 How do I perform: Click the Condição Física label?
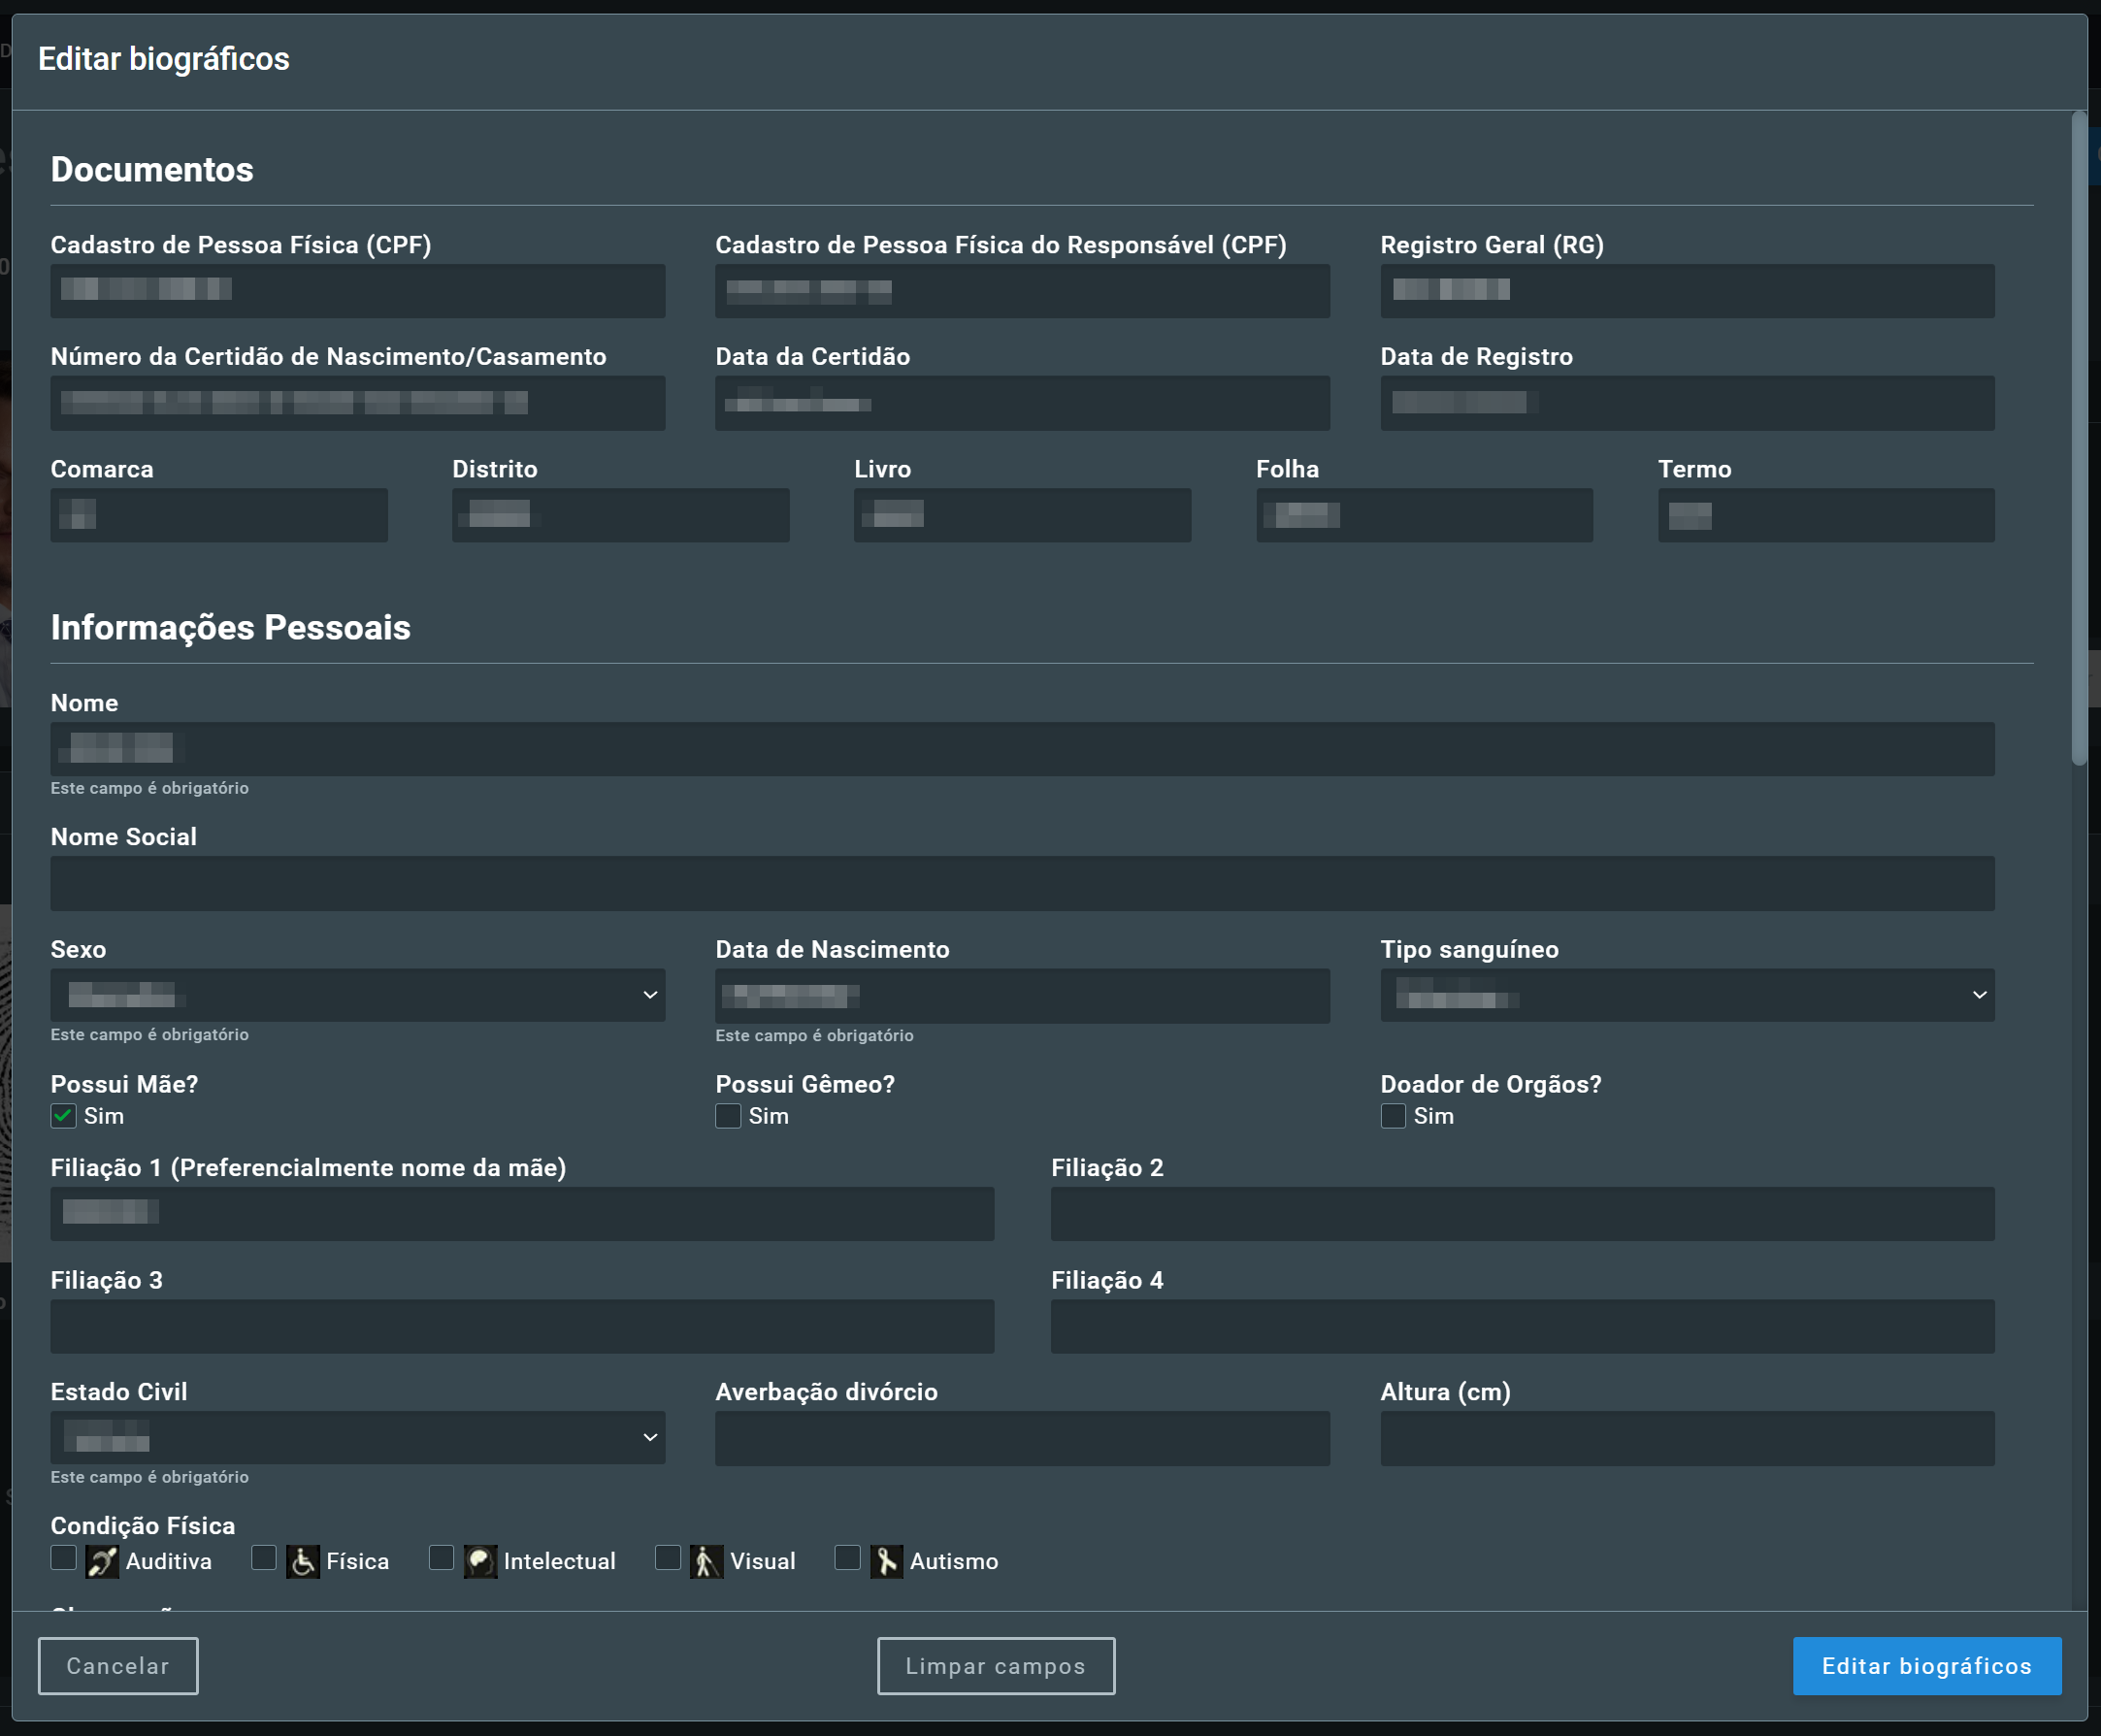(143, 1525)
